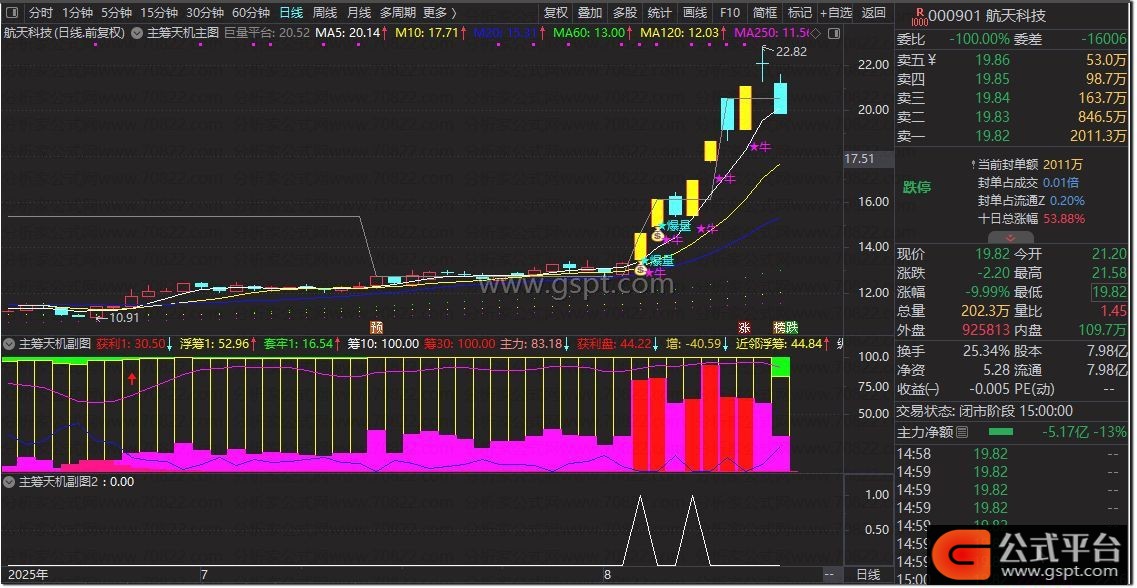Viewport: 1137px width, 588px height.
Task: Click the boxed 最低 value 19.82
Action: 1109,293
